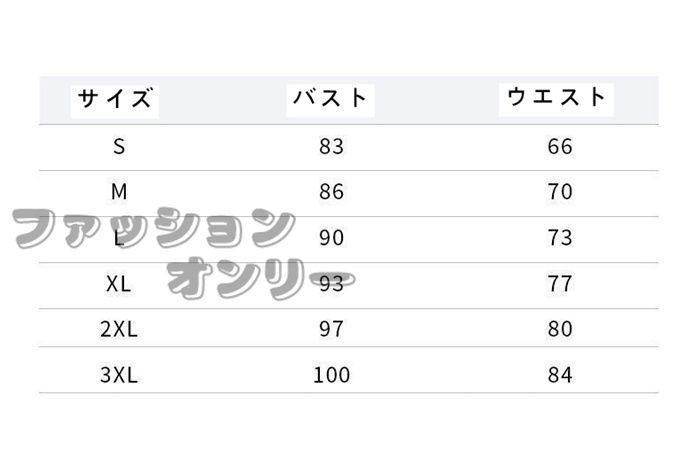Click the ウエスト column header
Viewport: 700px width, 473px height.
coord(558,97)
